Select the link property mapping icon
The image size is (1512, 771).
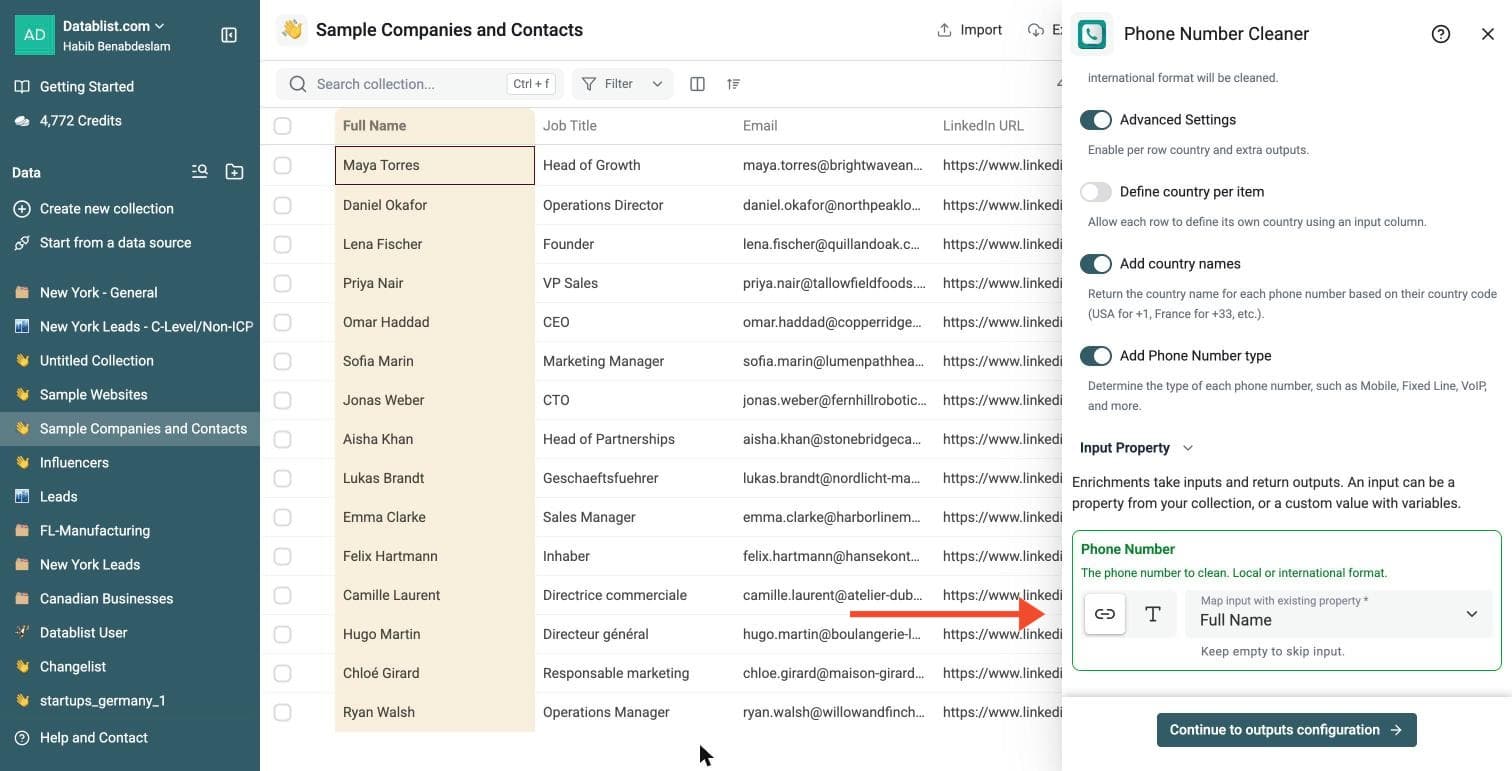pyautogui.click(x=1105, y=614)
